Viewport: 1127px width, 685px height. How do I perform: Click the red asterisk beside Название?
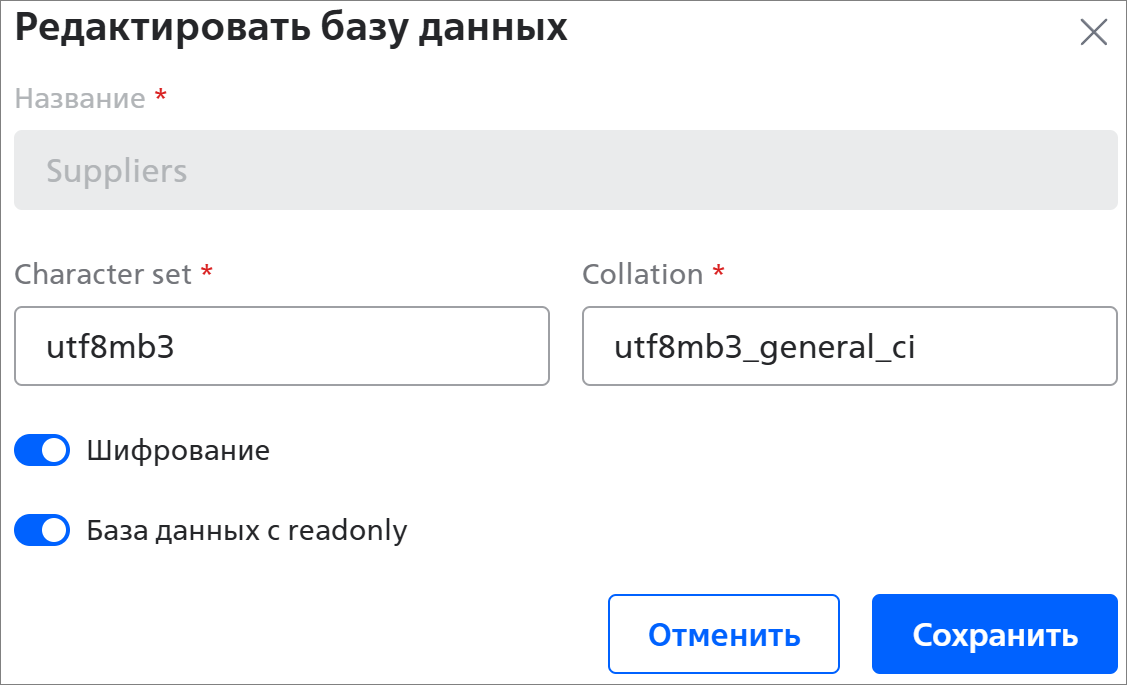(161, 95)
